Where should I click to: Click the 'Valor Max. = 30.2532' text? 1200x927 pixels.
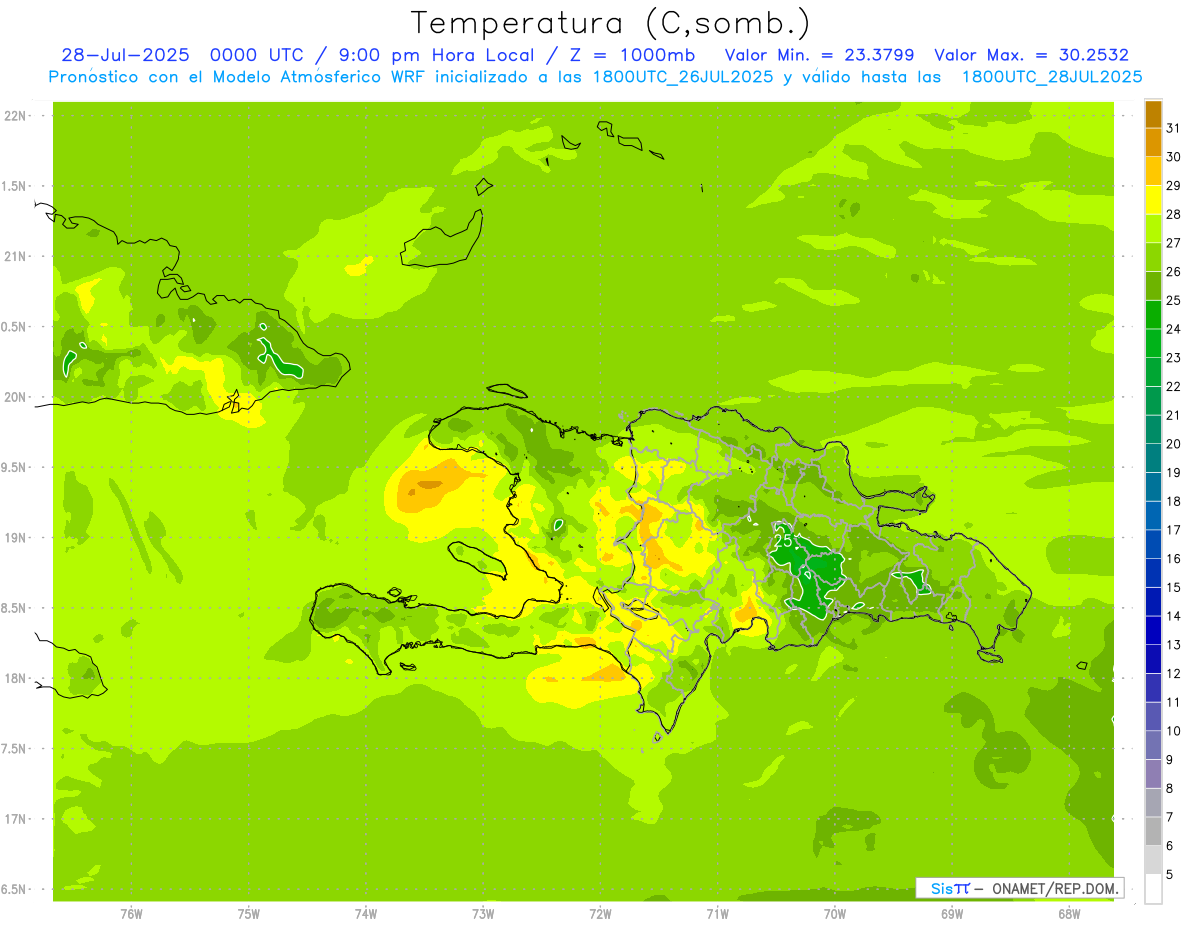[1031, 55]
